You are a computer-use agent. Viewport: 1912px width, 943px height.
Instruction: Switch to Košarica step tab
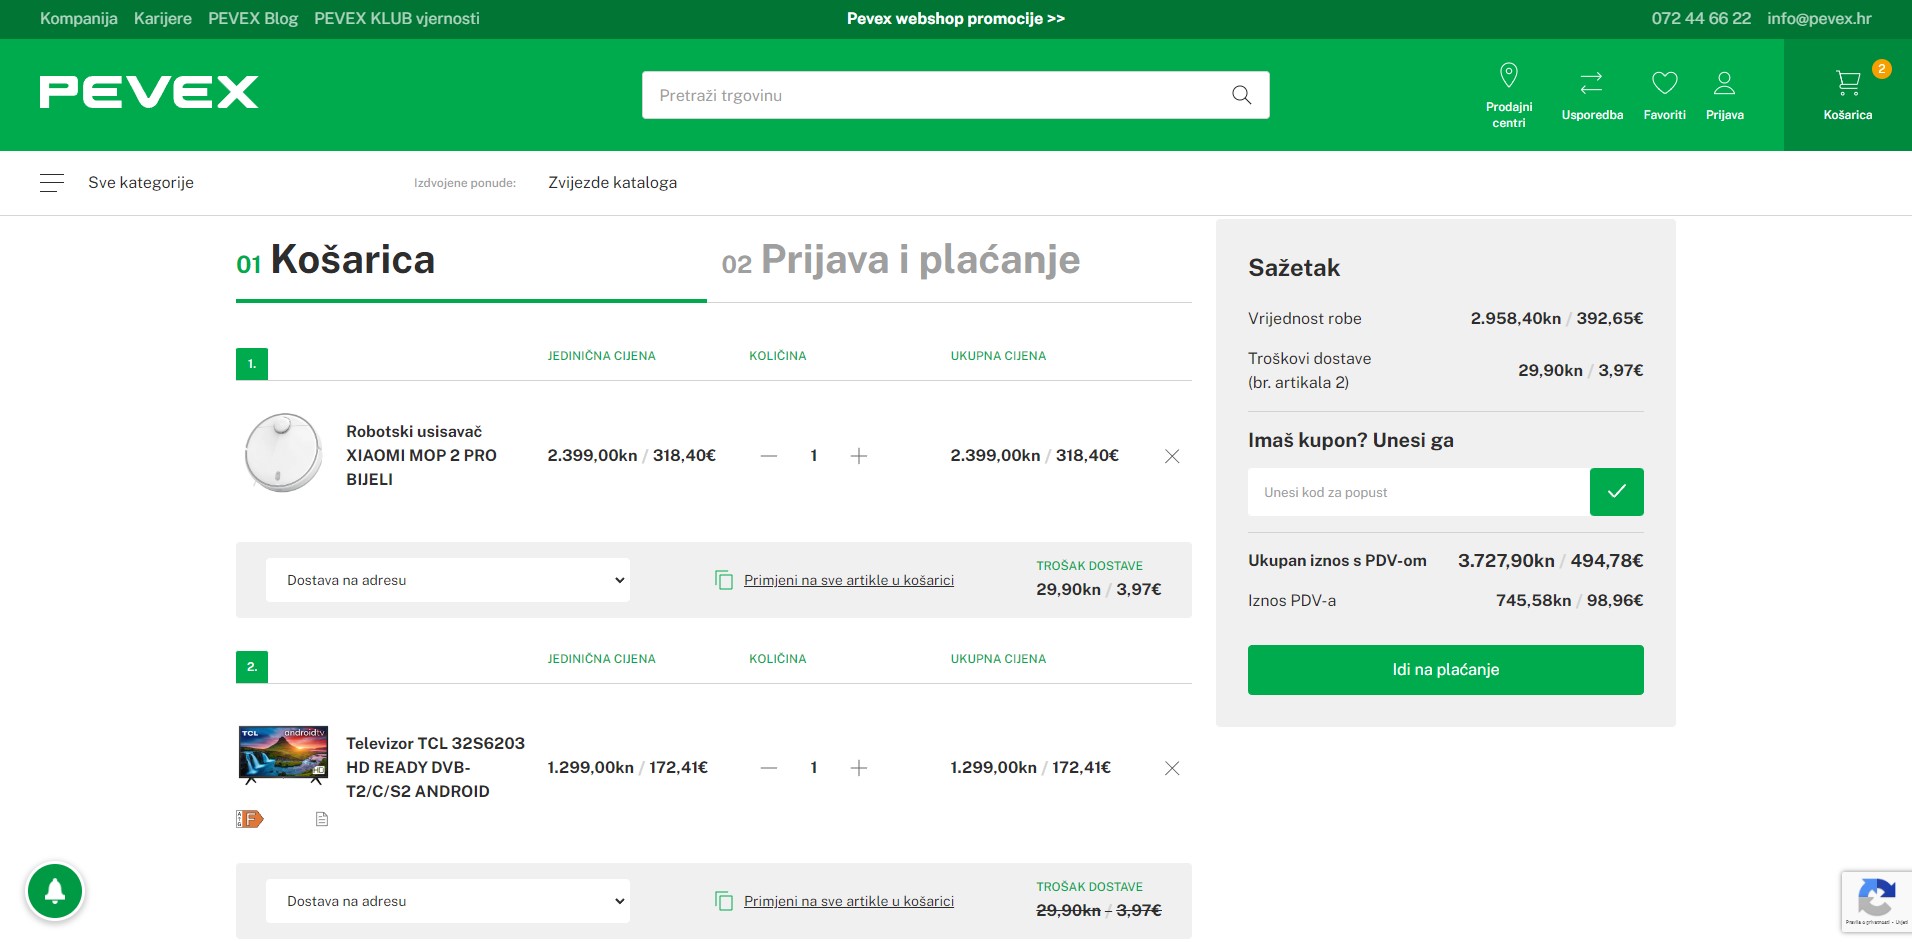click(x=336, y=260)
